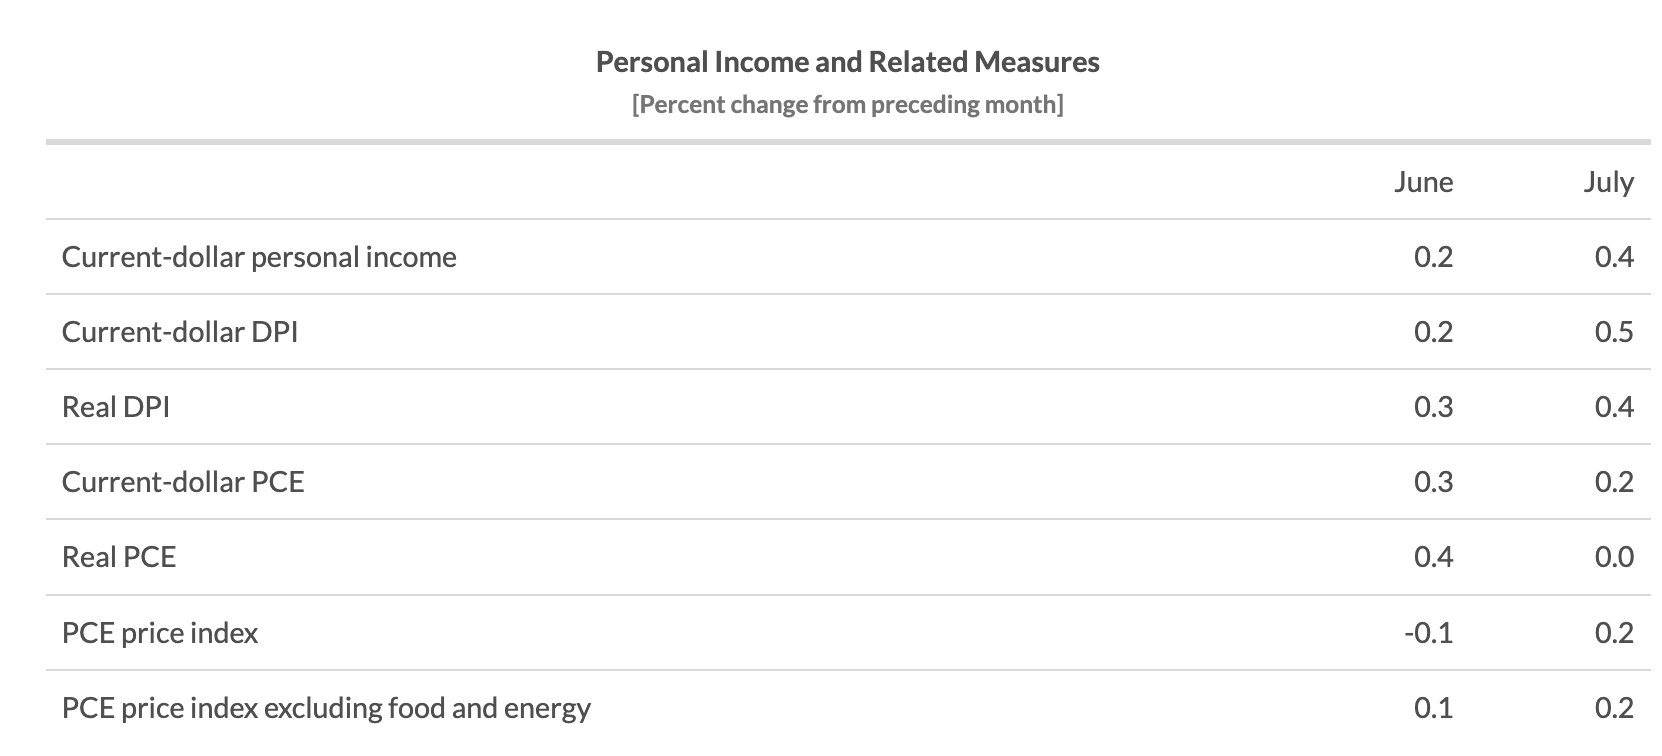Click June value for Real PCE
Screen dimensions: 1662x756
pos(1433,557)
